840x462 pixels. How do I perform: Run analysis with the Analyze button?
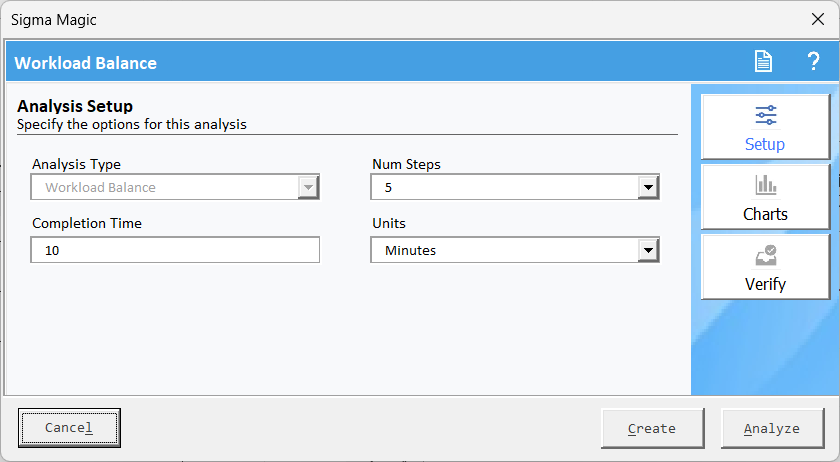pyautogui.click(x=771, y=428)
